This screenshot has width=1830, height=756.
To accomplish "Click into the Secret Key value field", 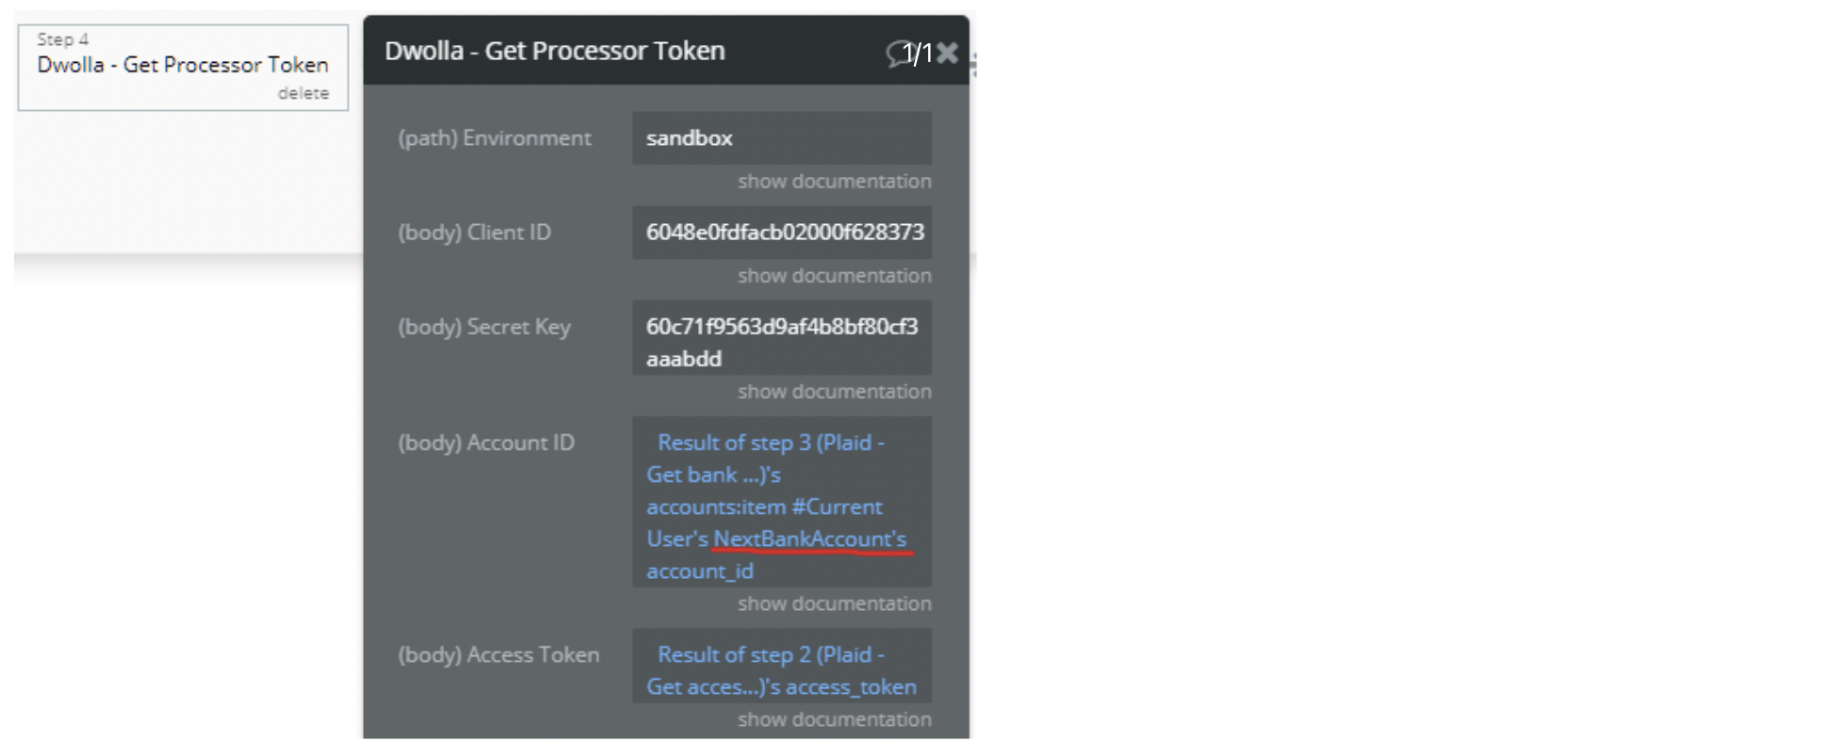I will pos(781,341).
